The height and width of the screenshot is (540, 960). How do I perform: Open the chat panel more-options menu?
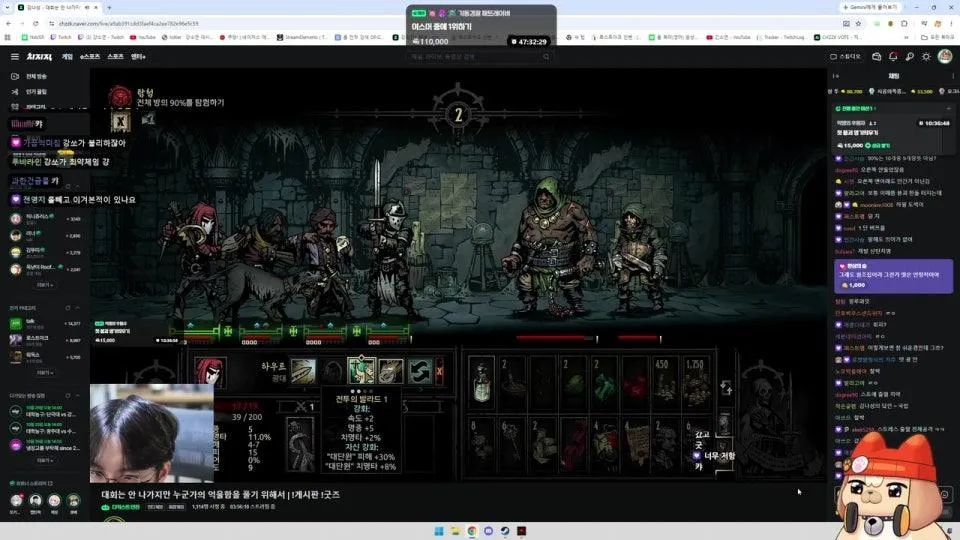(x=953, y=76)
